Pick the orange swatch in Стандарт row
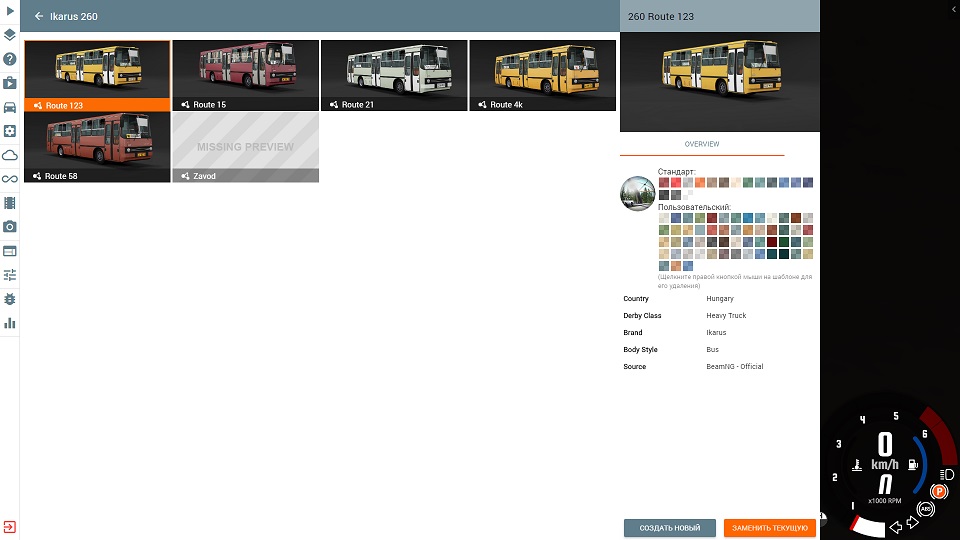Viewport: 960px width, 540px height. pyautogui.click(x=700, y=183)
